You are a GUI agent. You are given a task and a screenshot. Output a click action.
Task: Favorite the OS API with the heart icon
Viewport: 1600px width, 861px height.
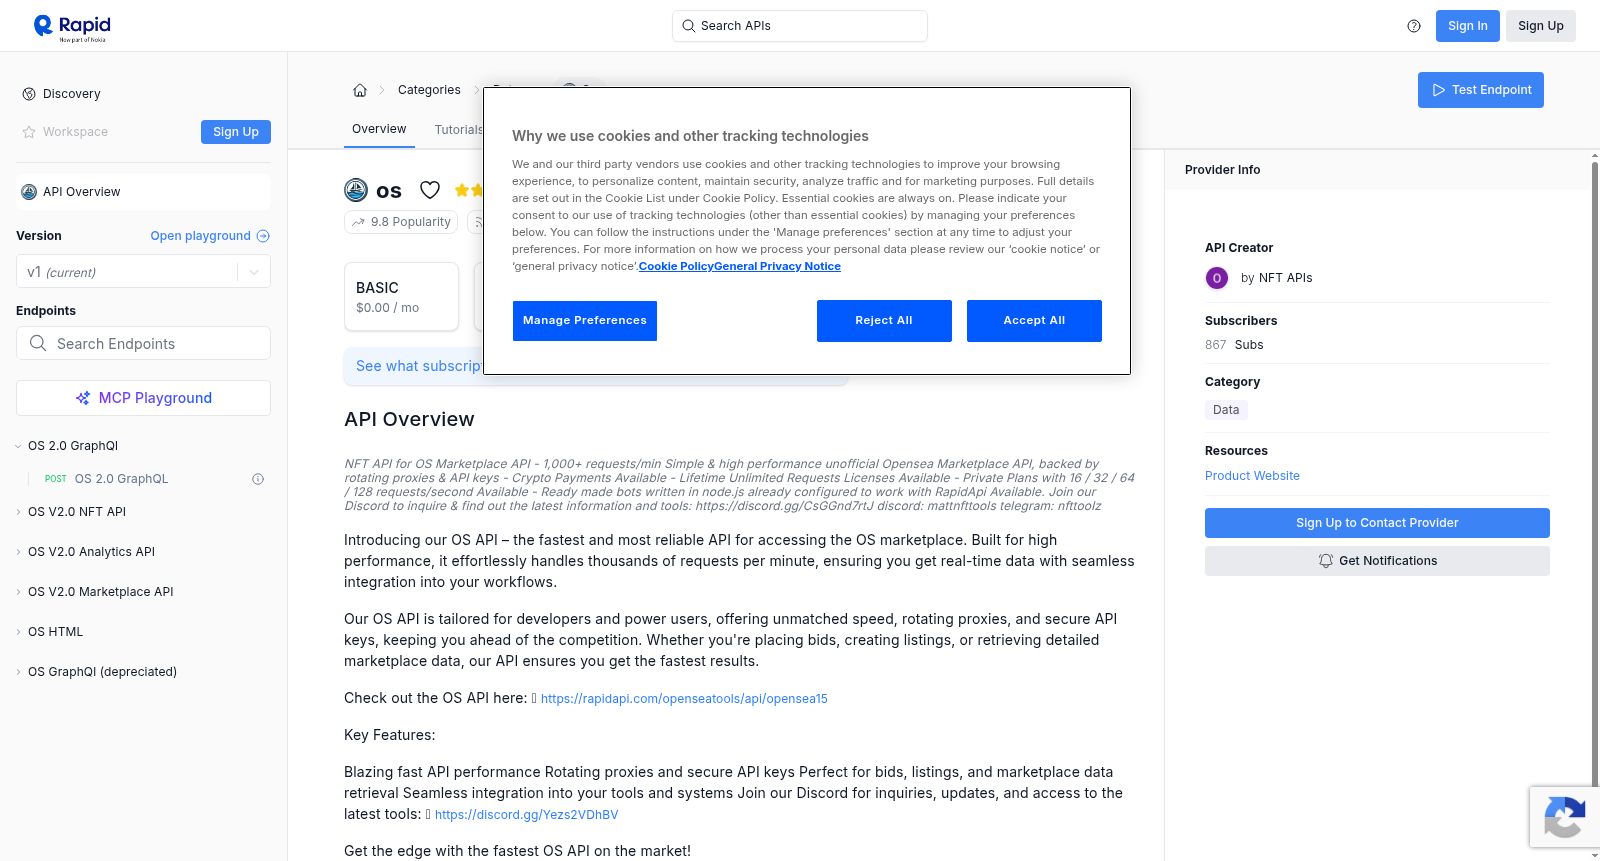(x=430, y=190)
